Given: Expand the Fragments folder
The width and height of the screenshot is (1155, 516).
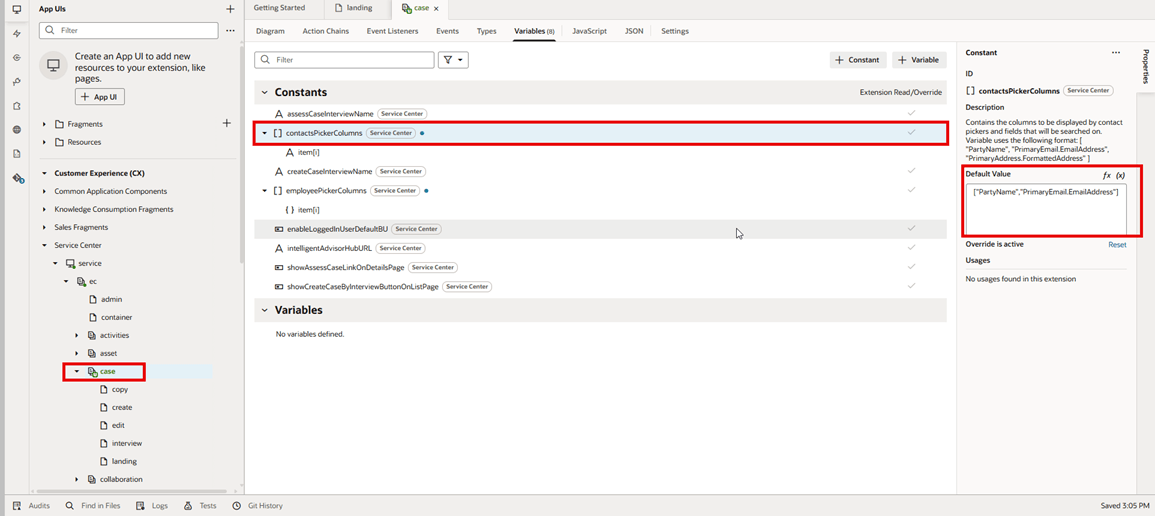Looking at the screenshot, I should click(44, 124).
